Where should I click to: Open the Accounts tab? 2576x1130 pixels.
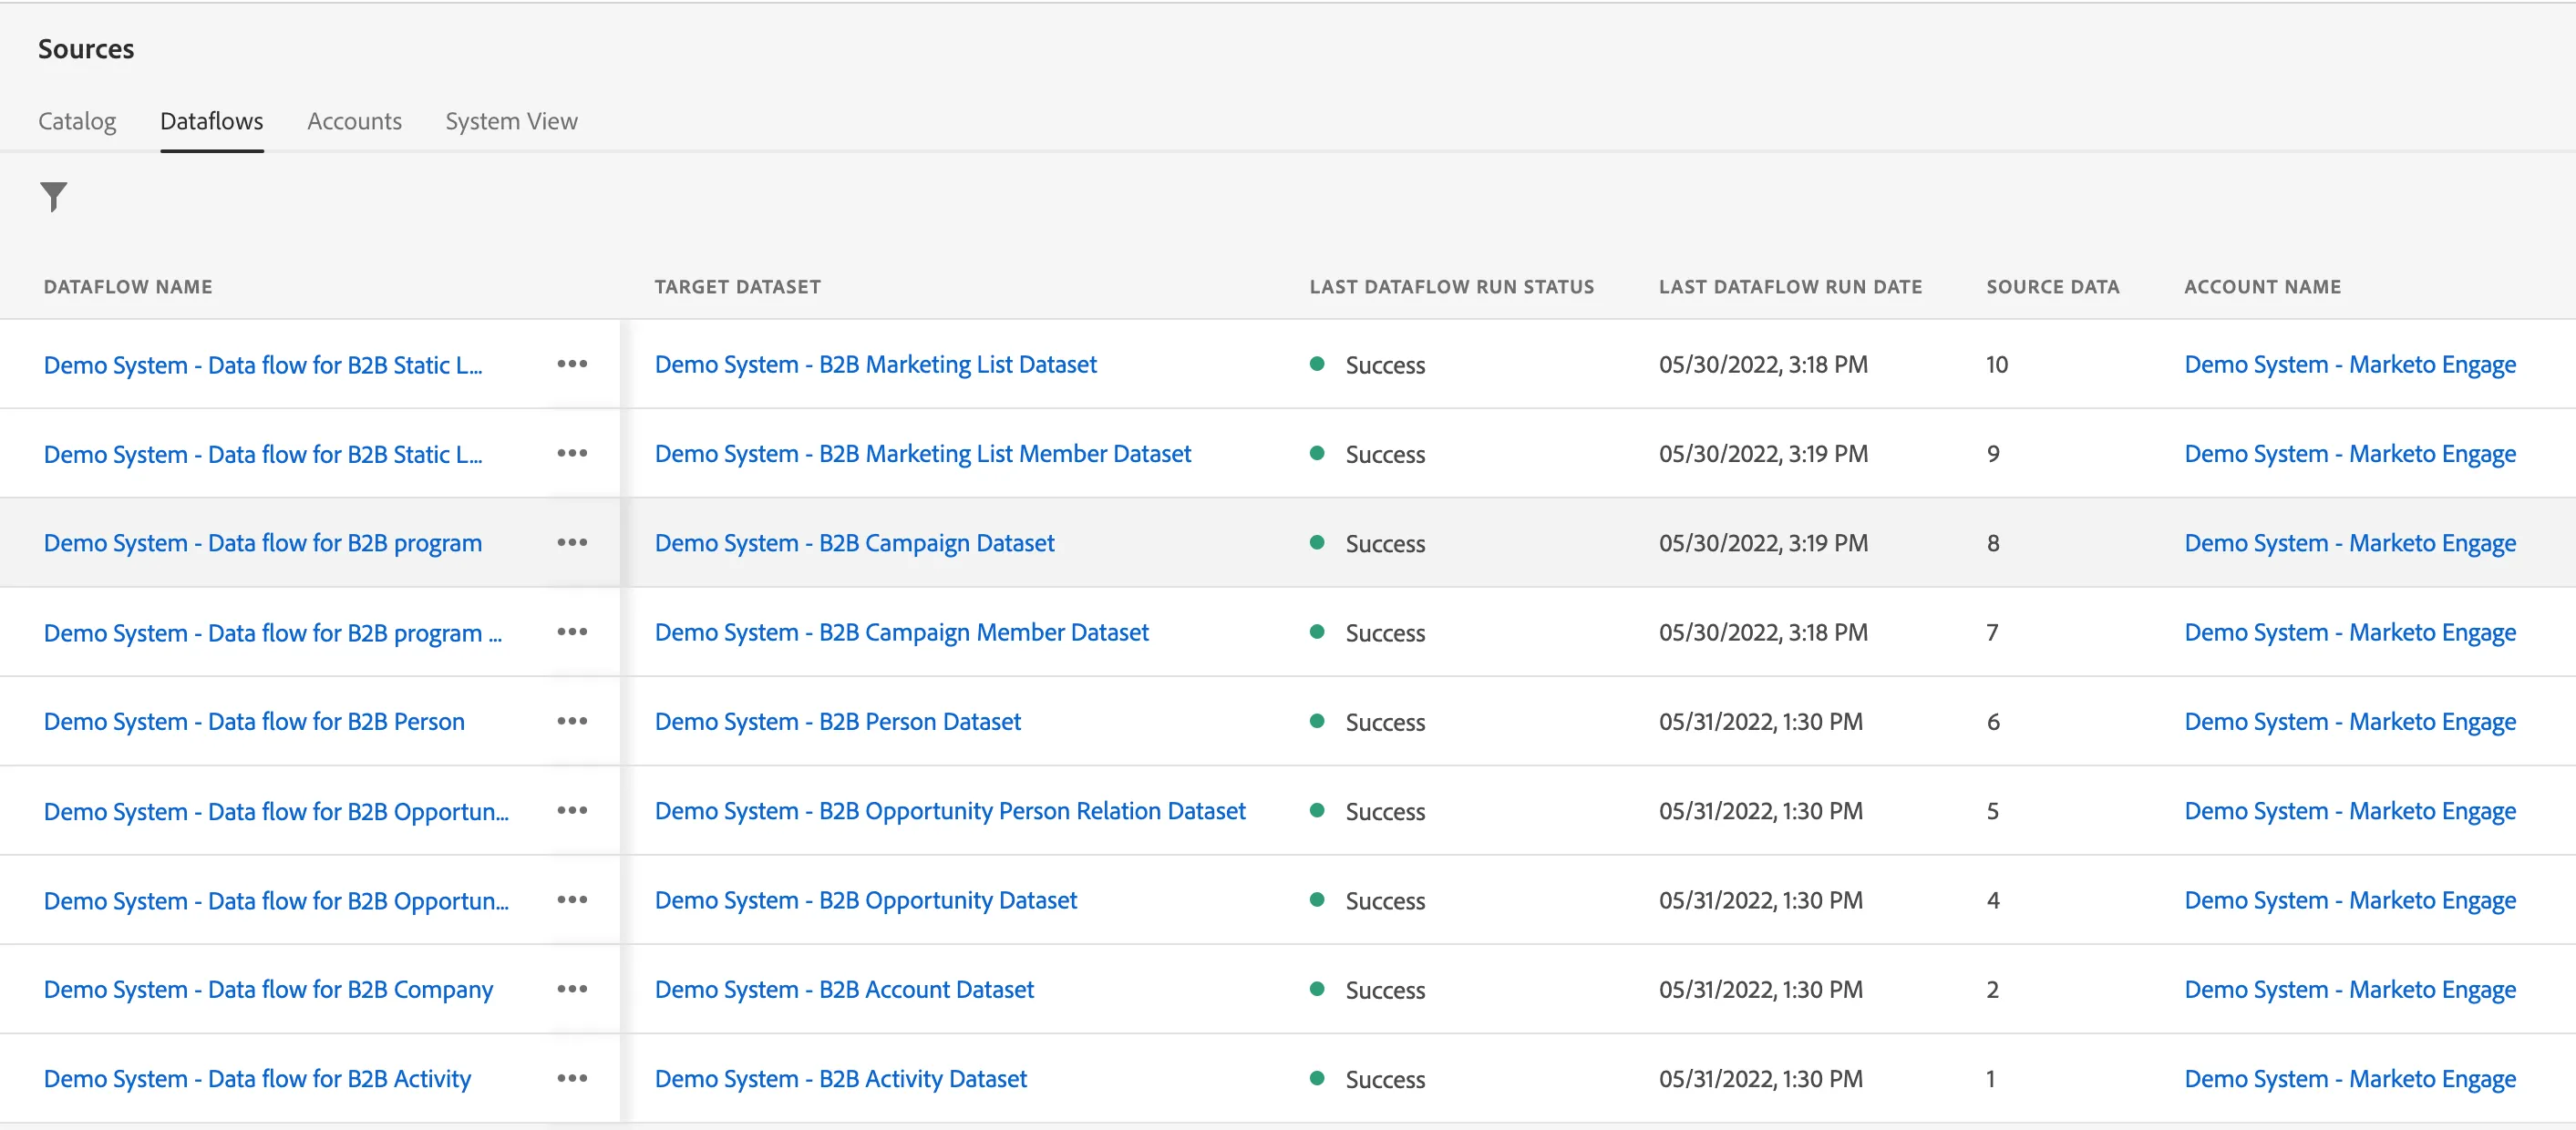tap(354, 121)
